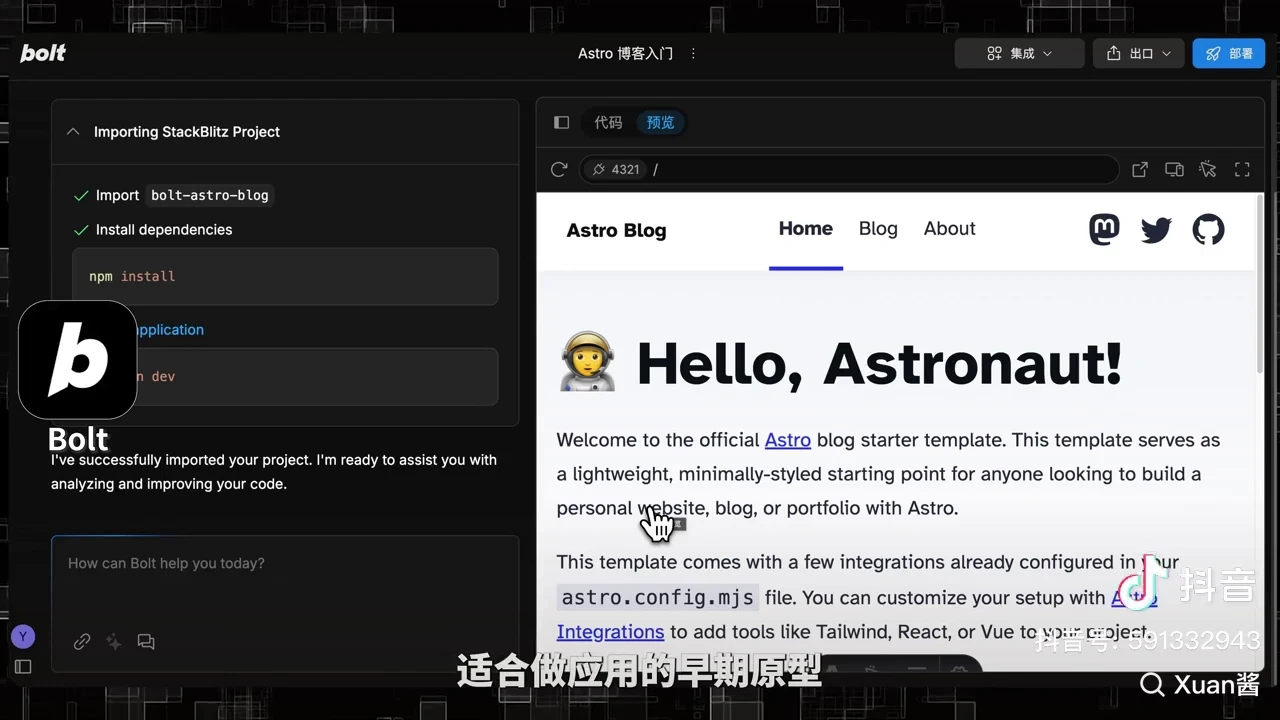Toggle fullscreen preview icon
The height and width of the screenshot is (720, 1280).
[x=1242, y=169]
